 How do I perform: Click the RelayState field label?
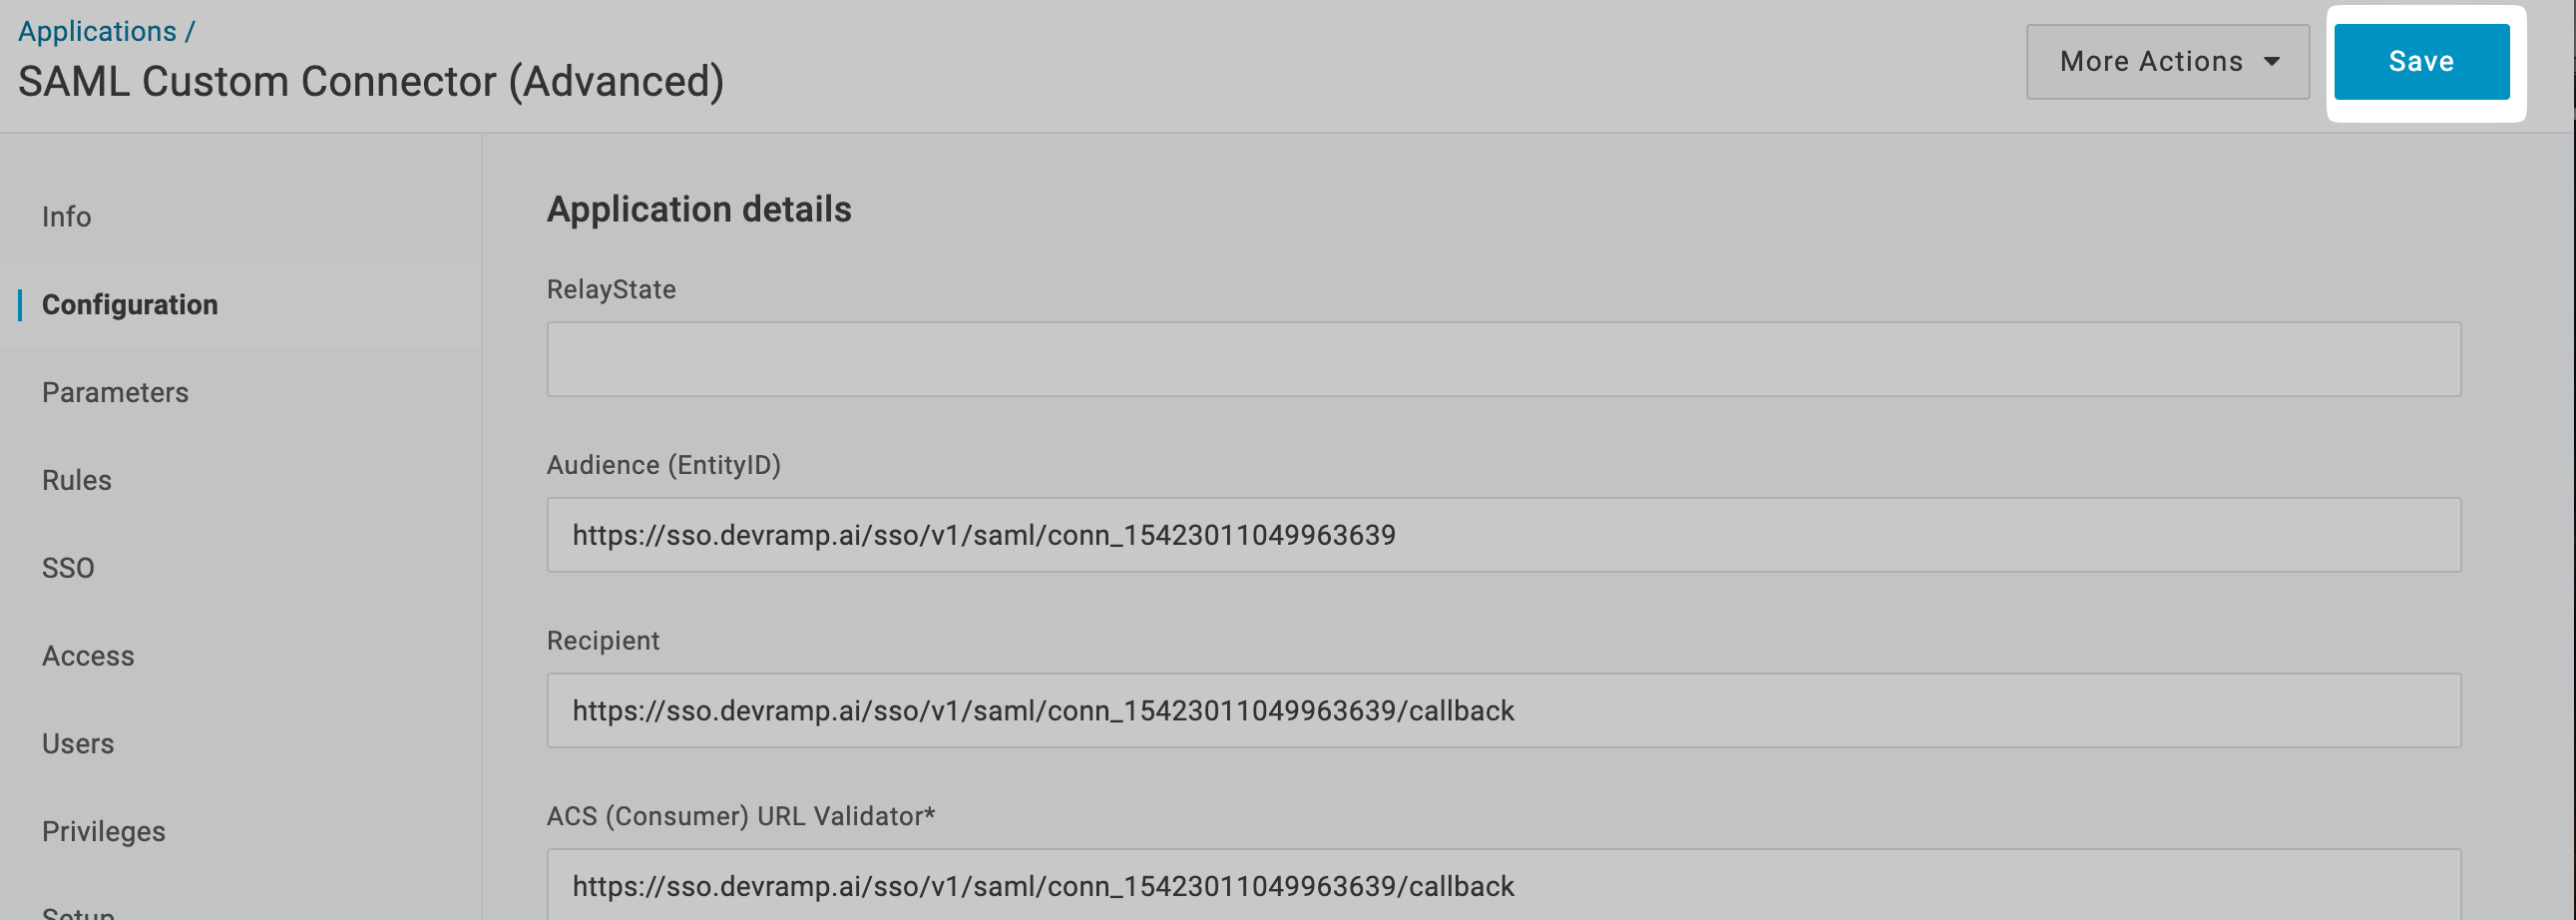click(x=611, y=290)
